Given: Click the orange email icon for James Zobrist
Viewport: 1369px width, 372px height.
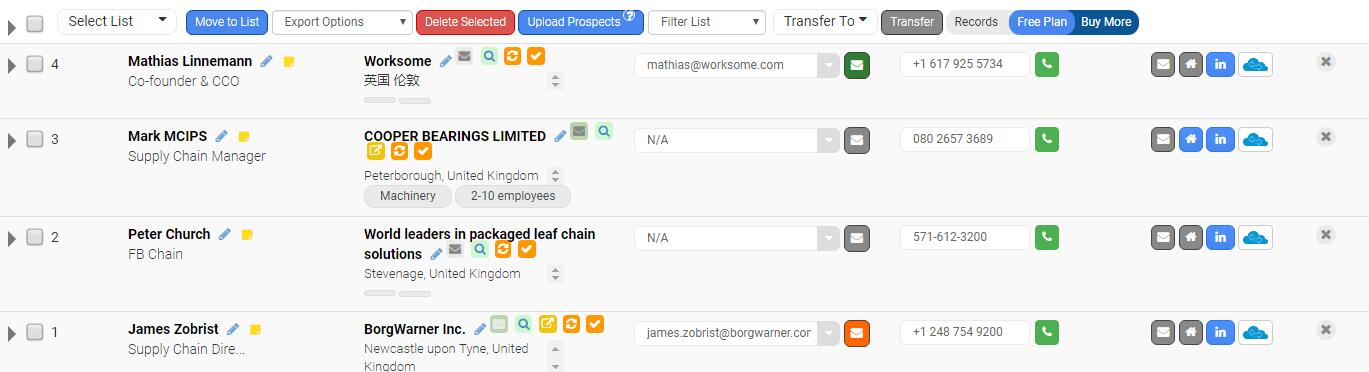Looking at the screenshot, I should 857,332.
